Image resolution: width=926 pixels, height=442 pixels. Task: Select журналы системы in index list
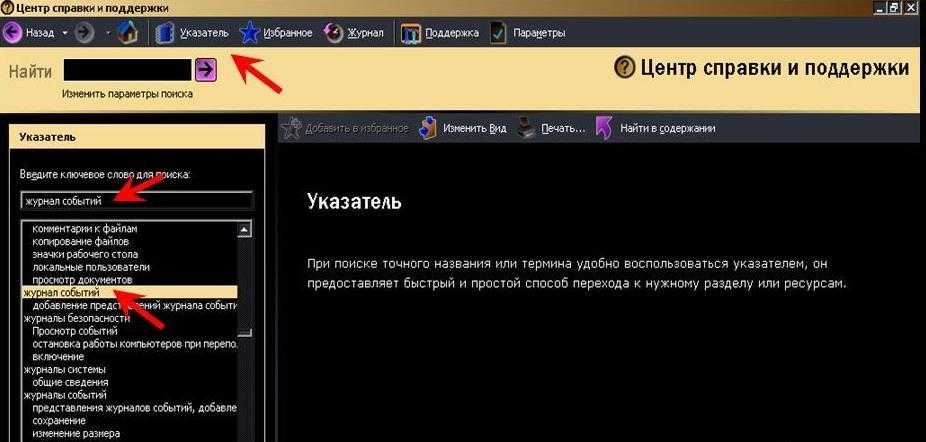[64, 370]
